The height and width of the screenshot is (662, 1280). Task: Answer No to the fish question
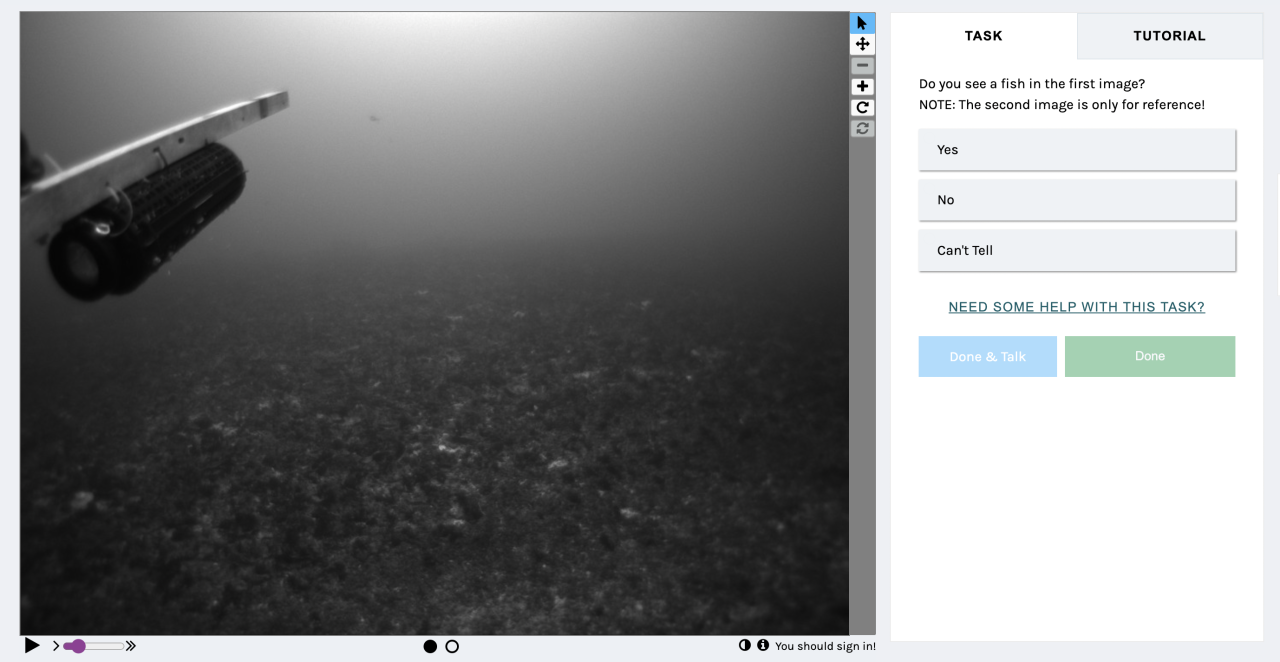click(1077, 200)
